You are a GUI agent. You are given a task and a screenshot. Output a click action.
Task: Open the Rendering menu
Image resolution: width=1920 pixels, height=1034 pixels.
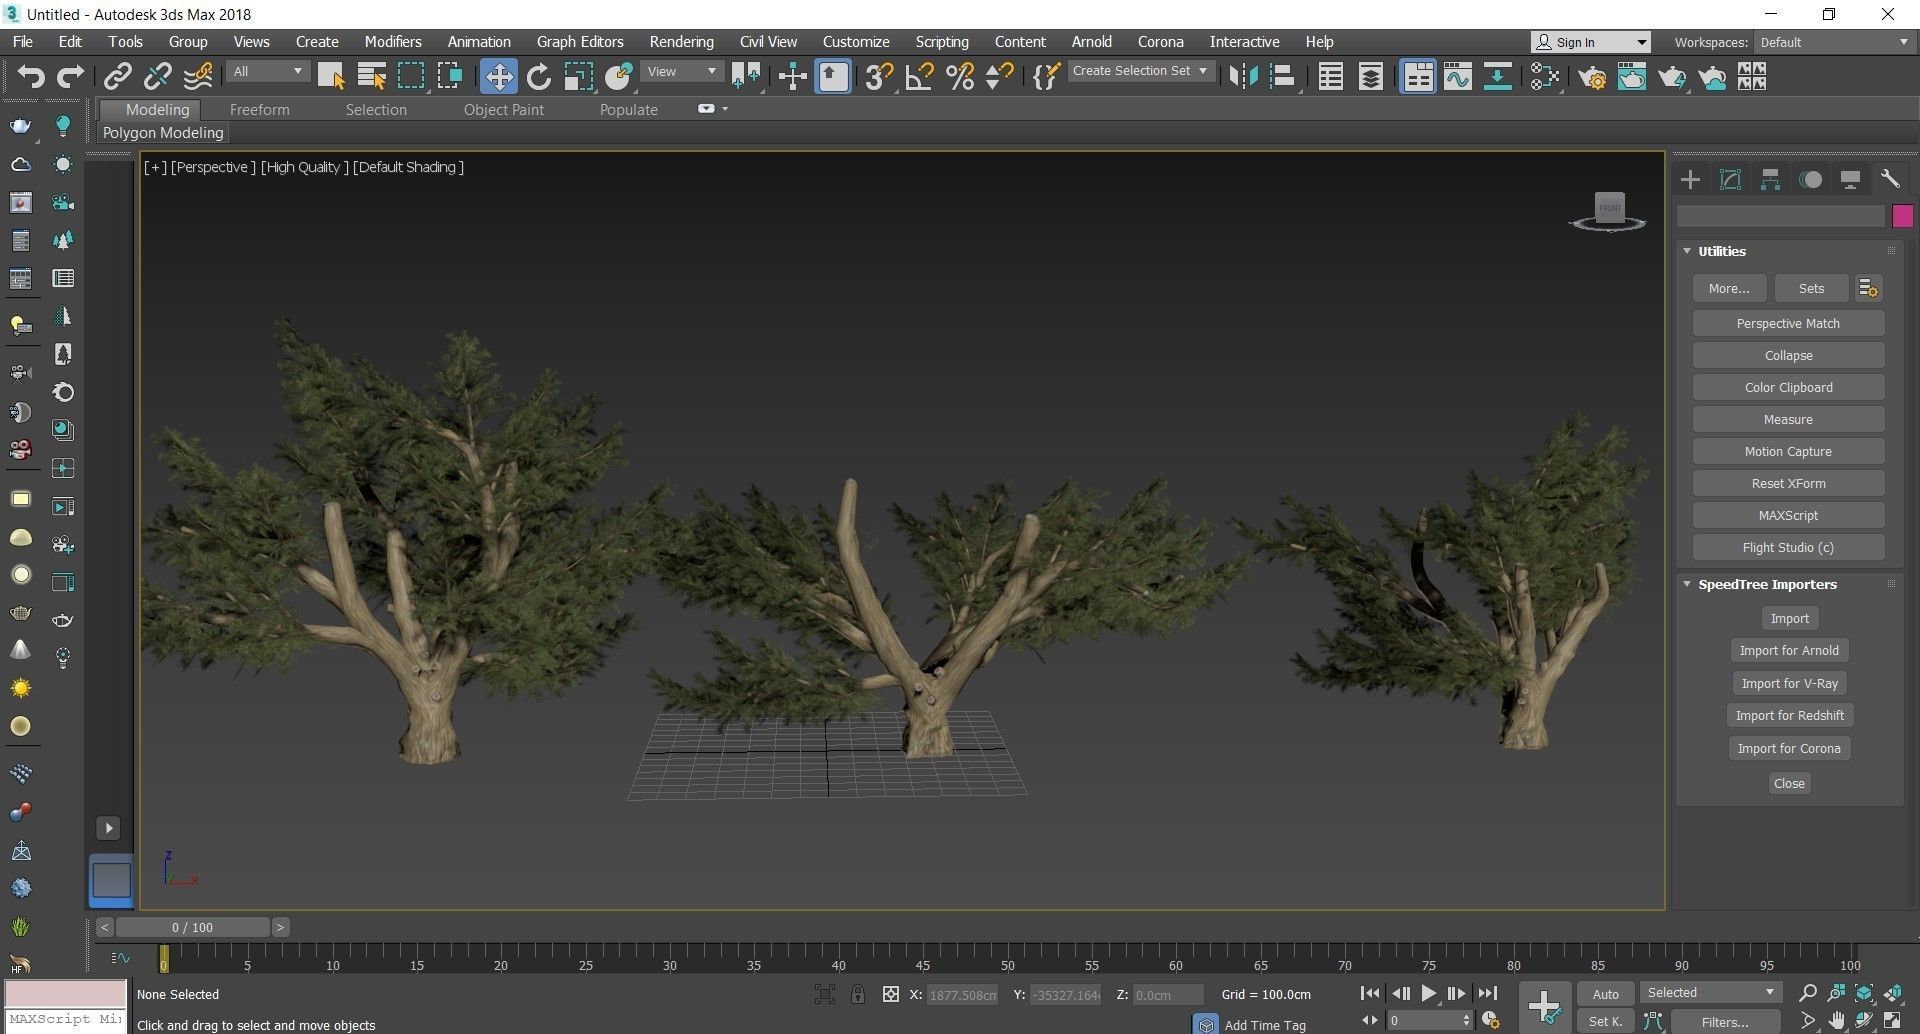[x=681, y=42]
